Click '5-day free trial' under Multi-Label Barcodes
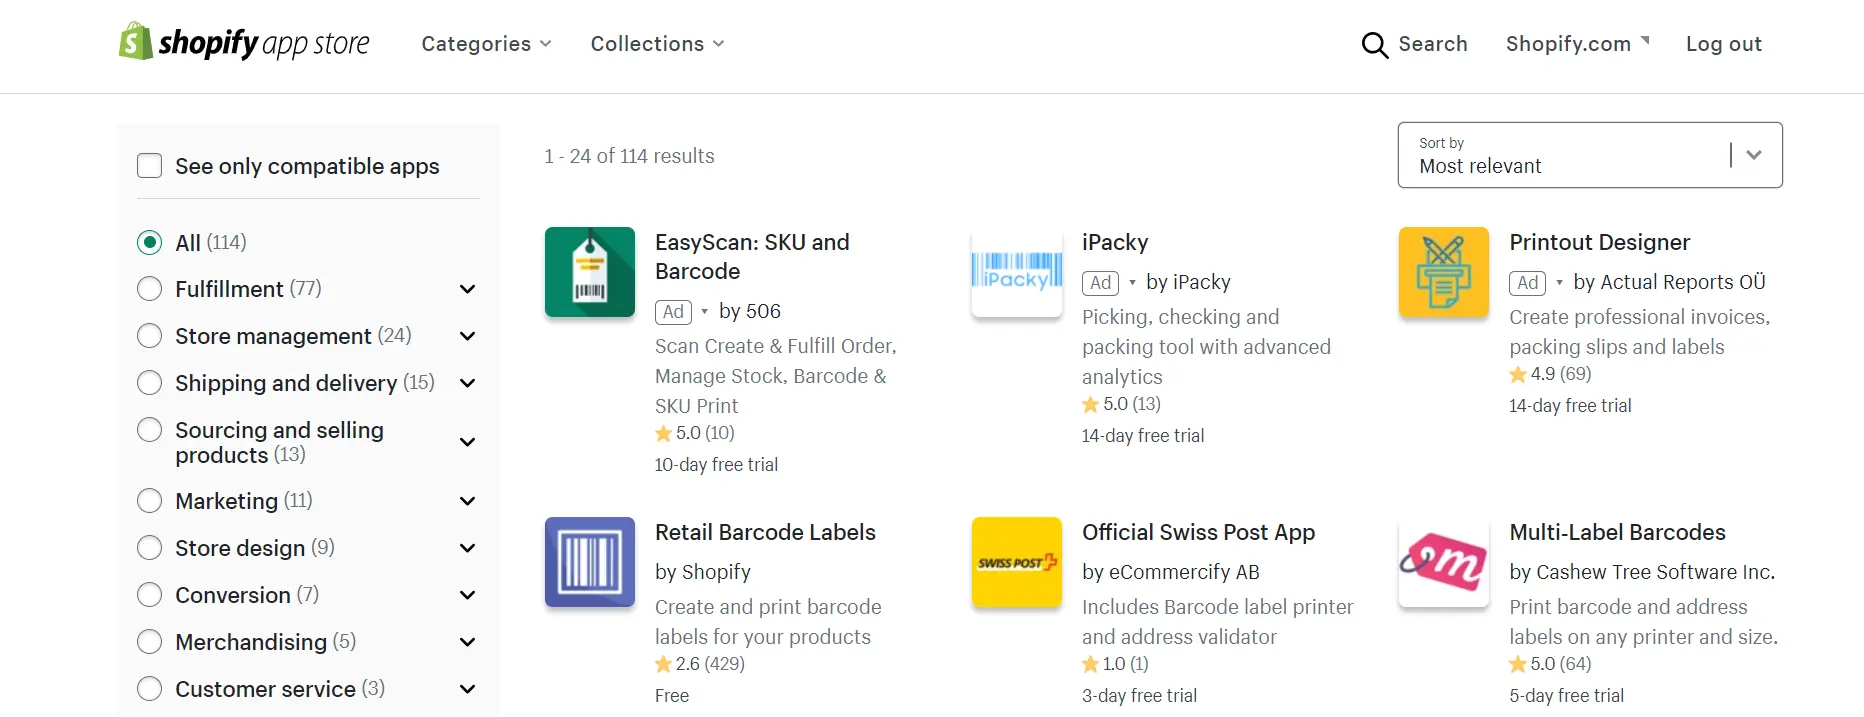The height and width of the screenshot is (717, 1864). [1566, 696]
